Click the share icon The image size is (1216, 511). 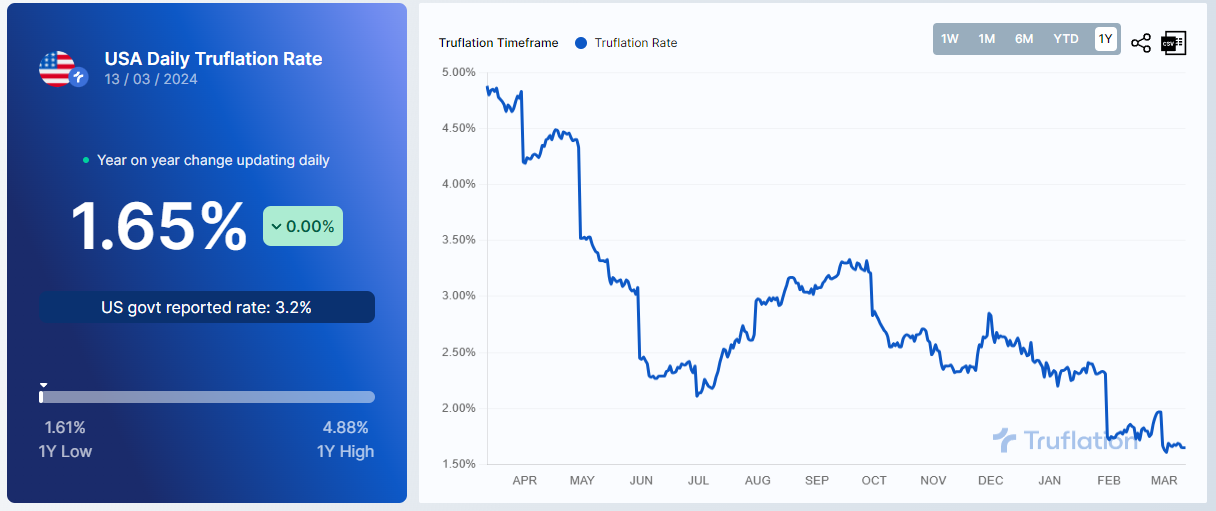tap(1141, 42)
